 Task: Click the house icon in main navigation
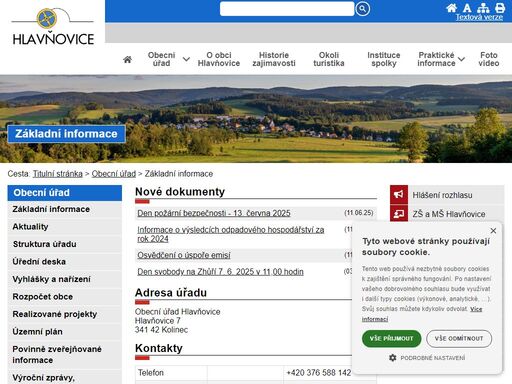(127, 59)
